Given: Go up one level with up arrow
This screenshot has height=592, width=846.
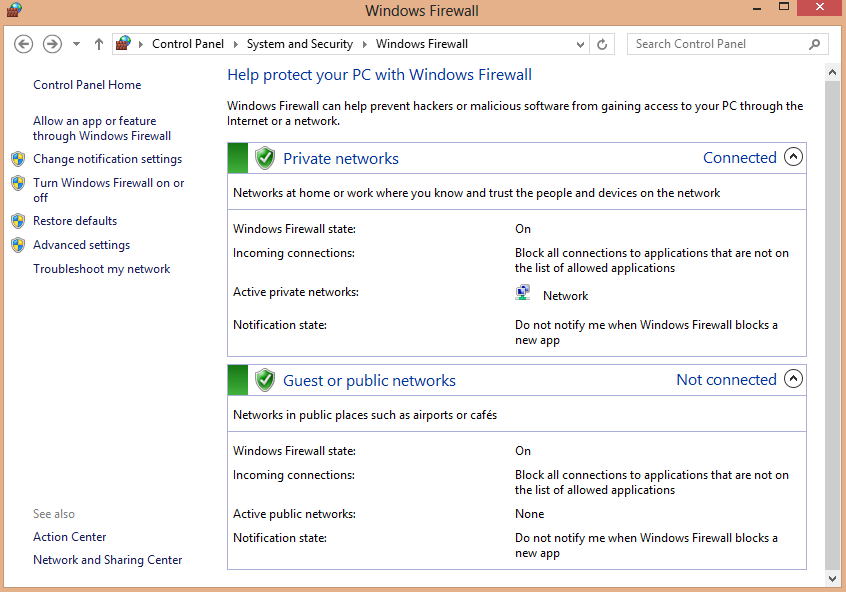Looking at the screenshot, I should tap(98, 44).
